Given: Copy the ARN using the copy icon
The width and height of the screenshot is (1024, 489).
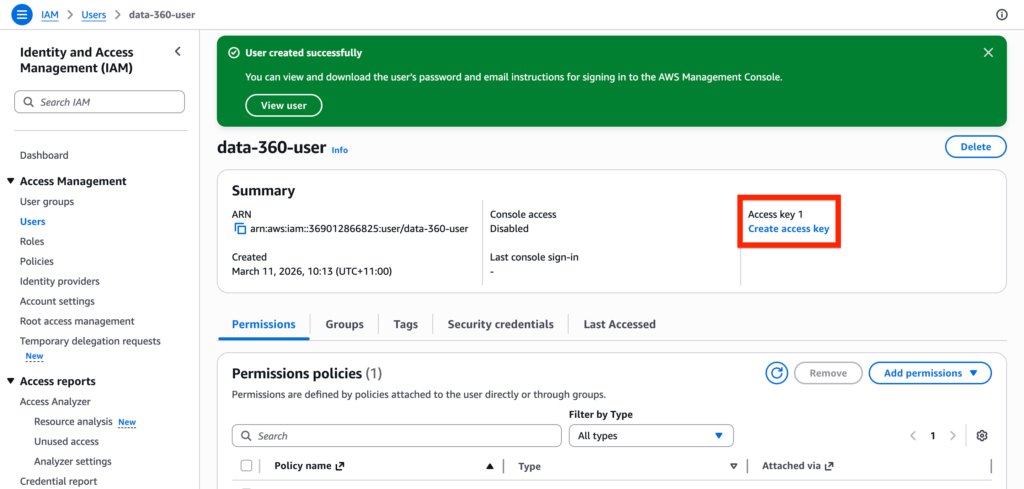Looking at the screenshot, I should (x=240, y=229).
